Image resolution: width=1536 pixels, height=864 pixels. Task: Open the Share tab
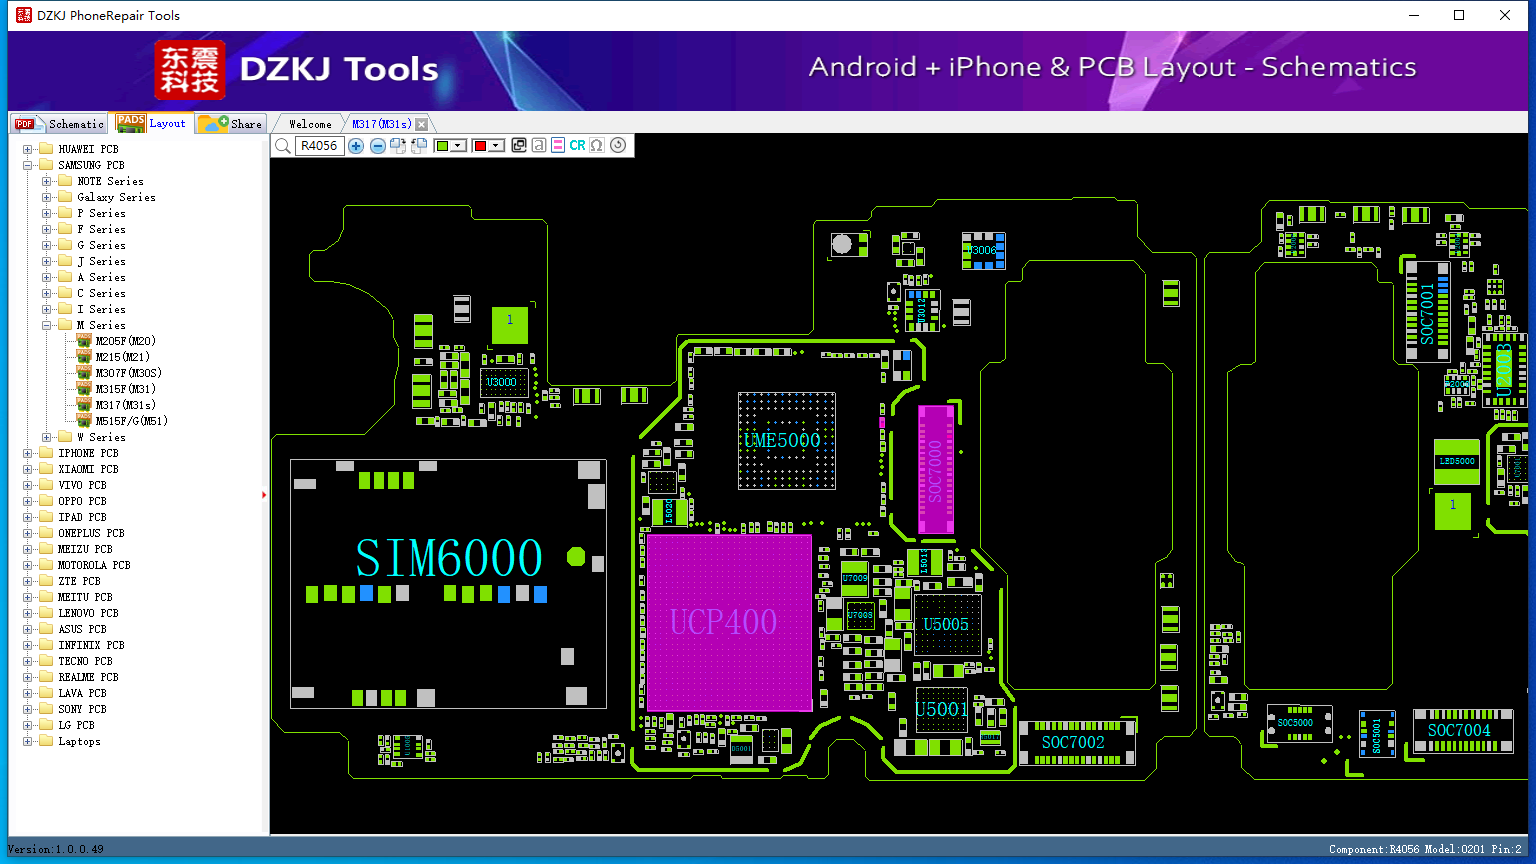click(x=230, y=124)
